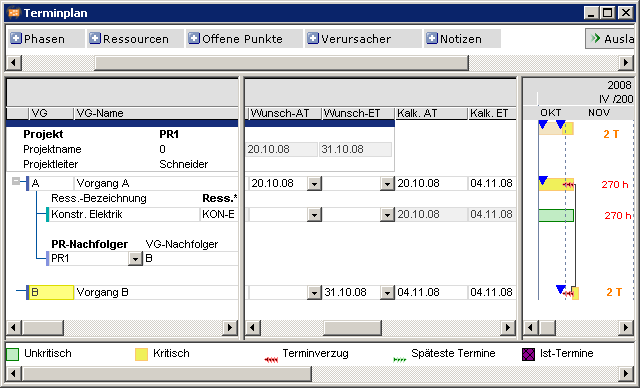This screenshot has height=388, width=640.
Task: Click the Wunsch-ET column header
Action: [x=358, y=113]
